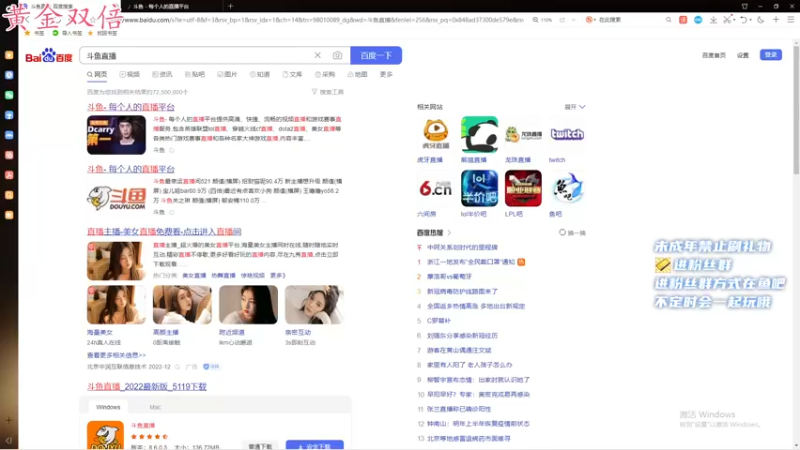Open 直播主播-美女直播免费看 ad link
Viewport: 800px width, 450px height.
tap(164, 232)
